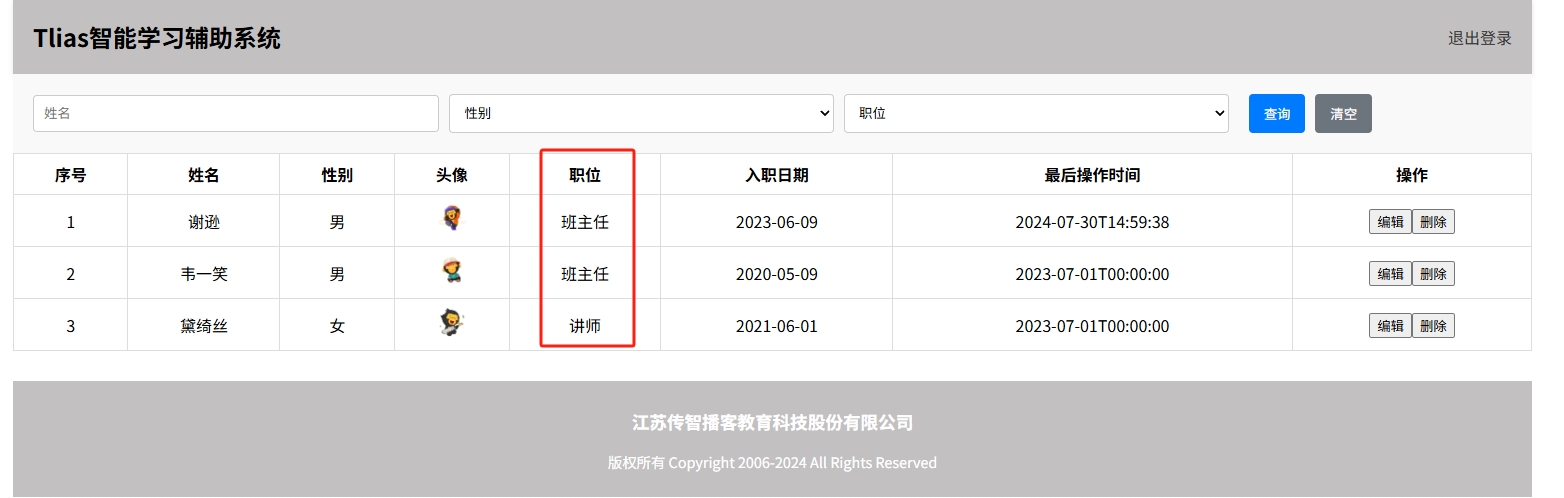The height and width of the screenshot is (498, 1564).
Task: Click 讲师 position cell
Action: [585, 326]
